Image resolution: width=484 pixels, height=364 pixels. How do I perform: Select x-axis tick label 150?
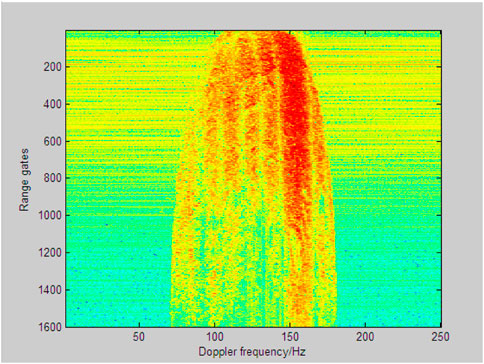point(290,337)
